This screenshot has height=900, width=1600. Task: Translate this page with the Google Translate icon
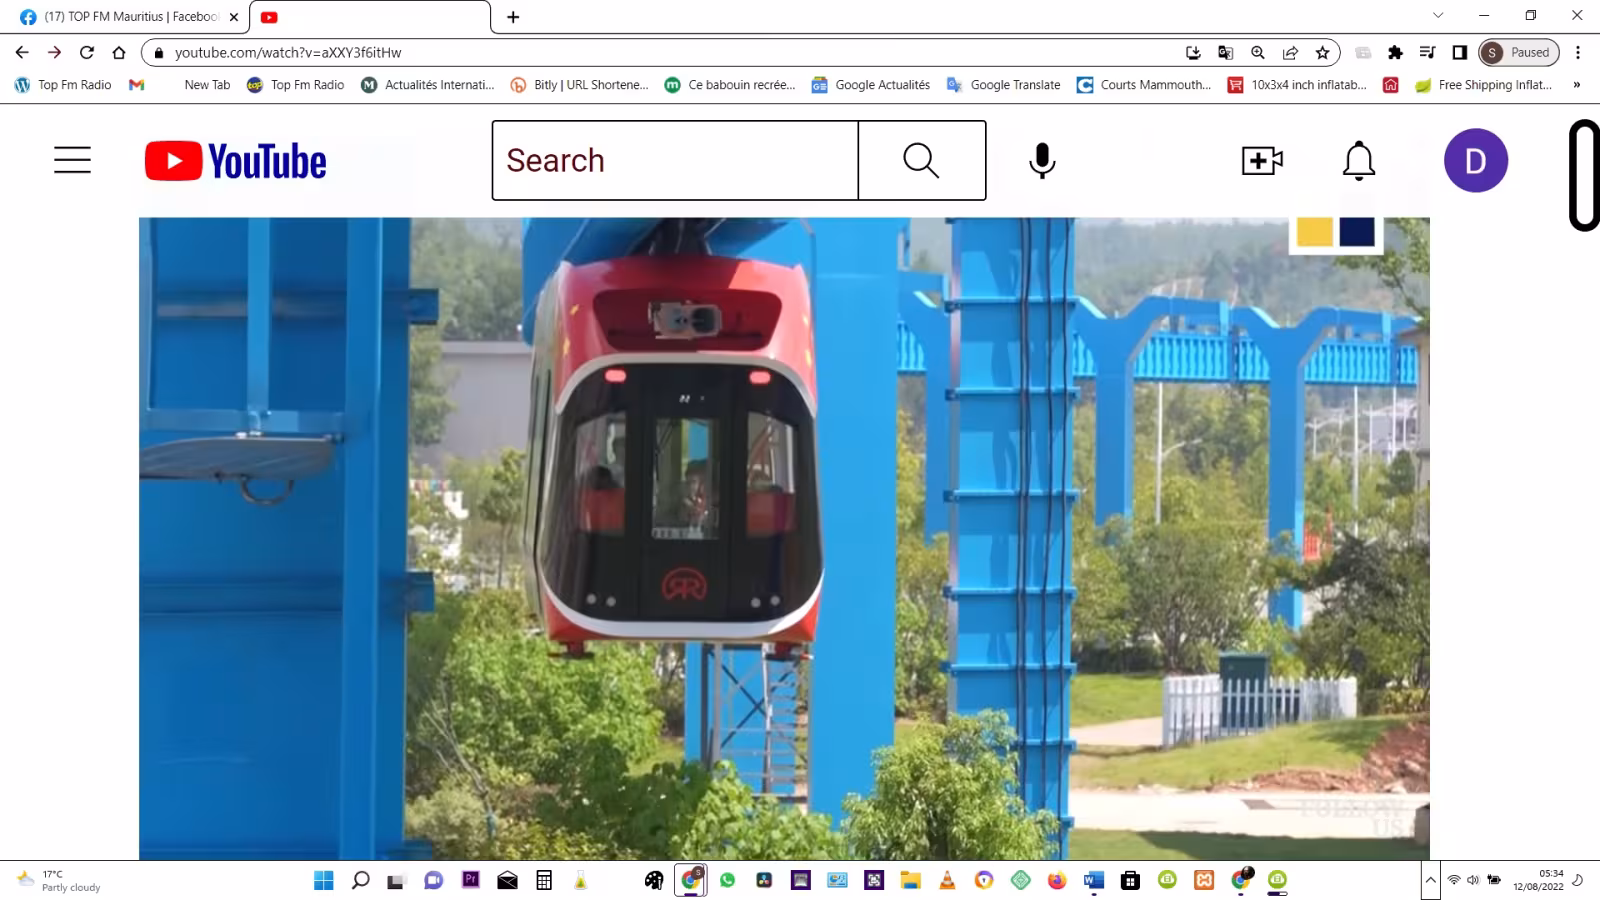click(x=1225, y=52)
